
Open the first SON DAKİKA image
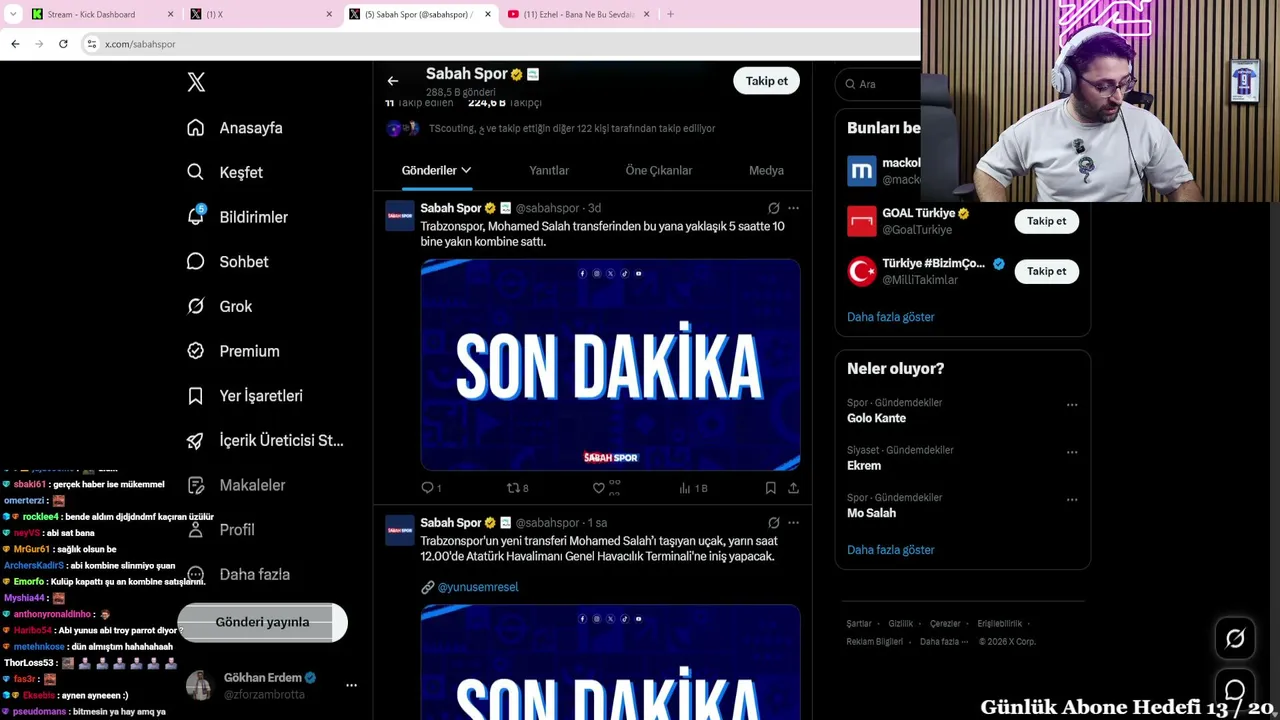point(610,365)
